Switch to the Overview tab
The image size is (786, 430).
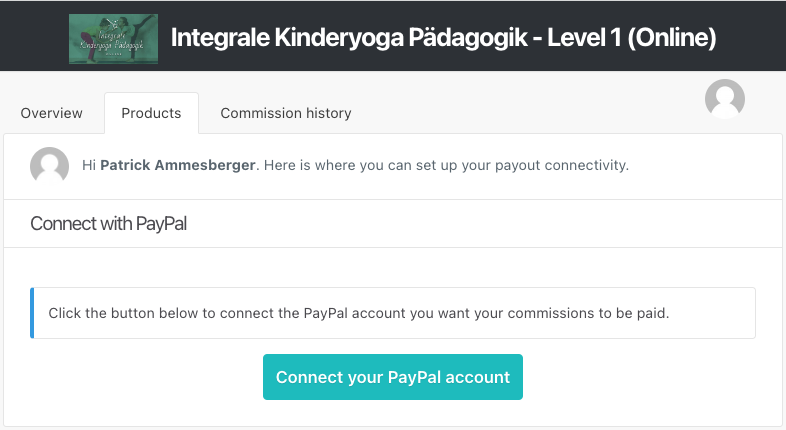point(51,113)
